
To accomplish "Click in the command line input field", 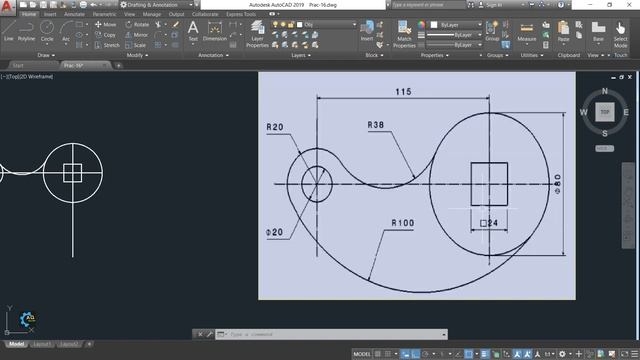I will 331,334.
